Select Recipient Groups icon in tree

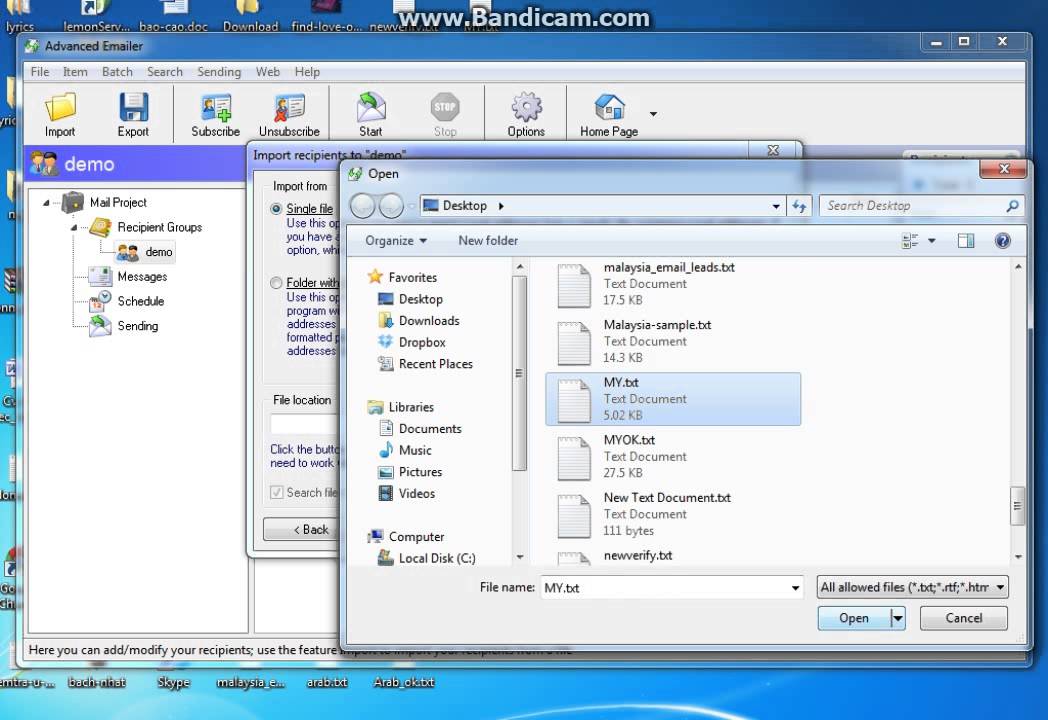pos(100,227)
